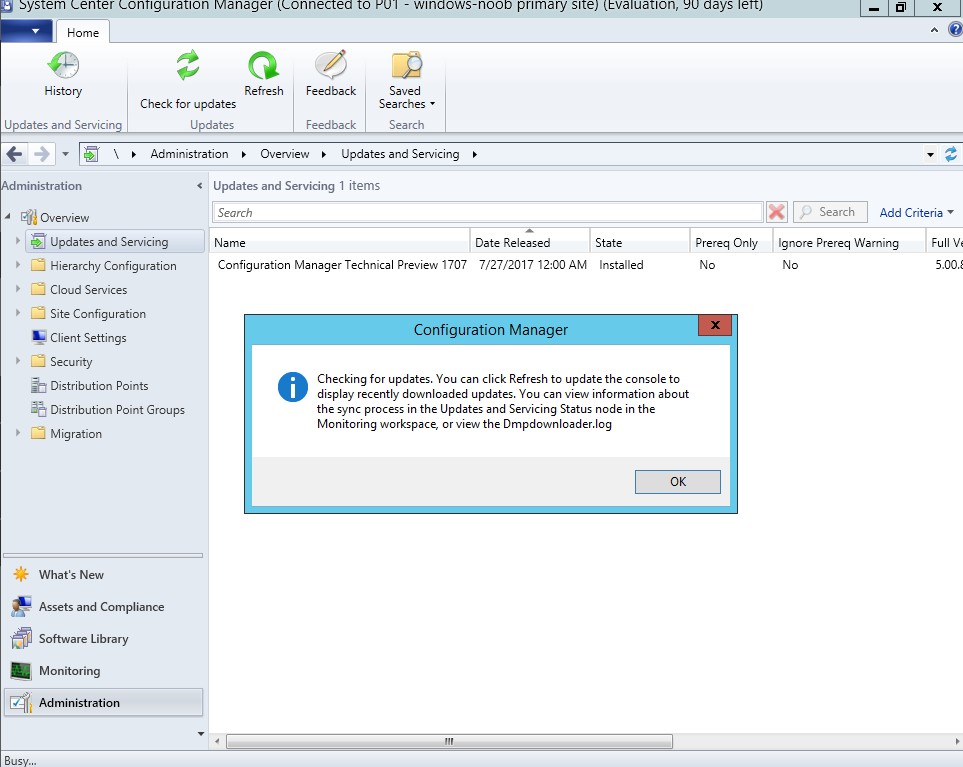
Task: Expand the Cloud Services node
Action: pos(18,289)
